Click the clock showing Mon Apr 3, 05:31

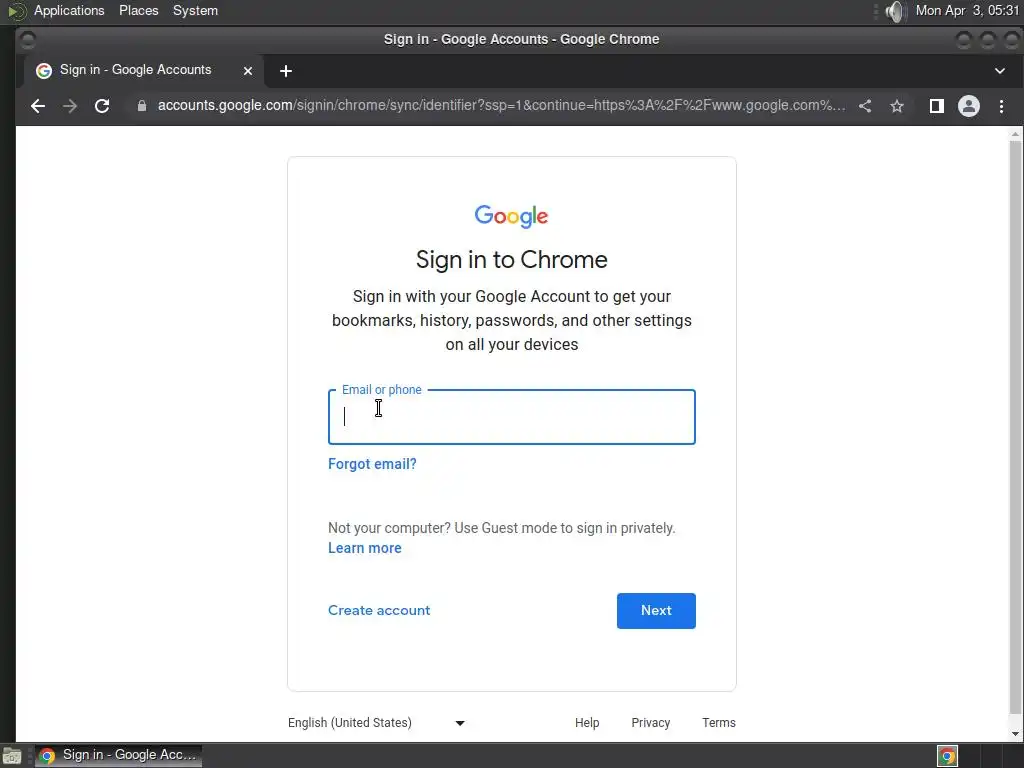point(967,10)
